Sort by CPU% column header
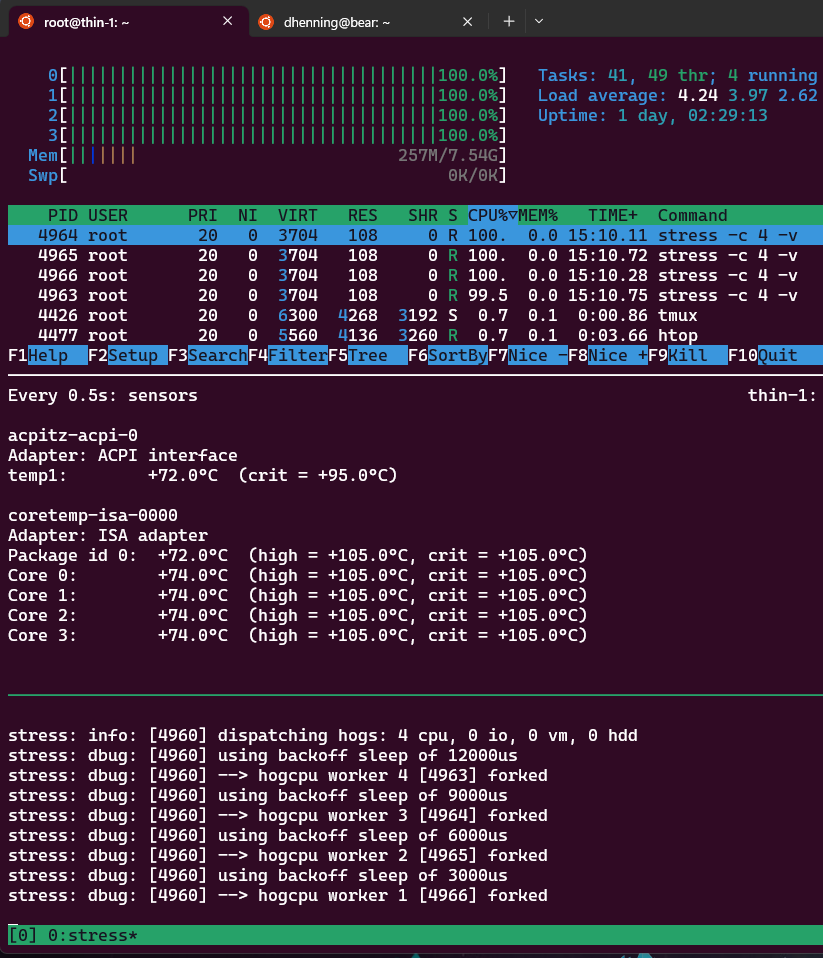823x958 pixels. 492,216
